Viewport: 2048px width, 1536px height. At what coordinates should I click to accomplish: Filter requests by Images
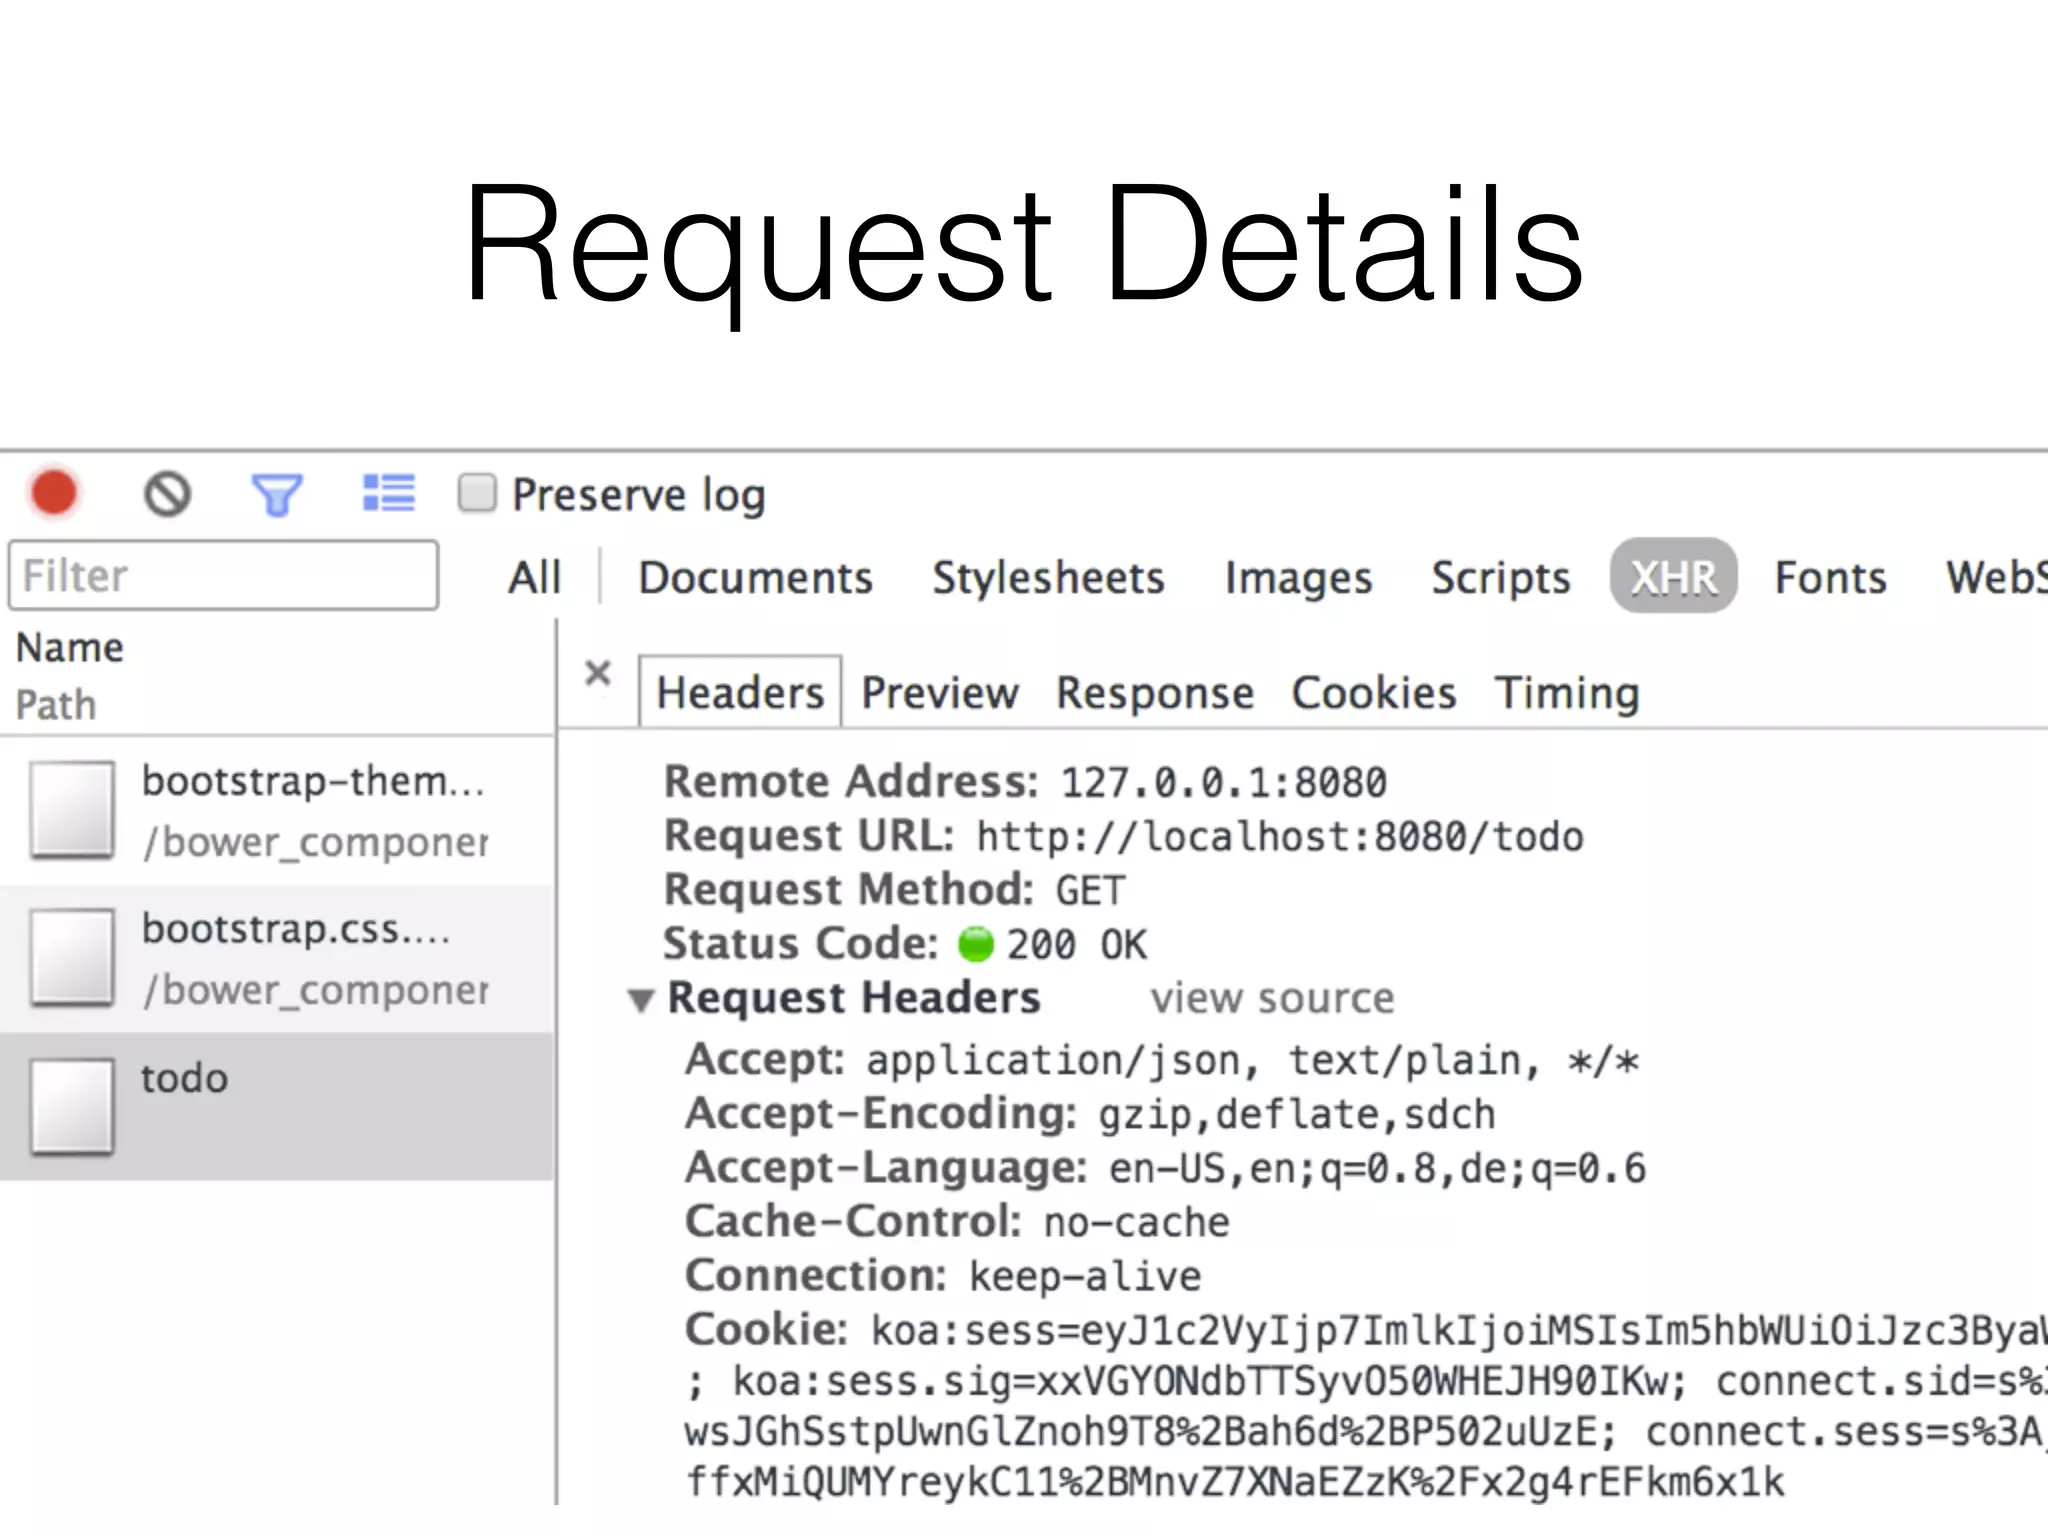pyautogui.click(x=1298, y=579)
